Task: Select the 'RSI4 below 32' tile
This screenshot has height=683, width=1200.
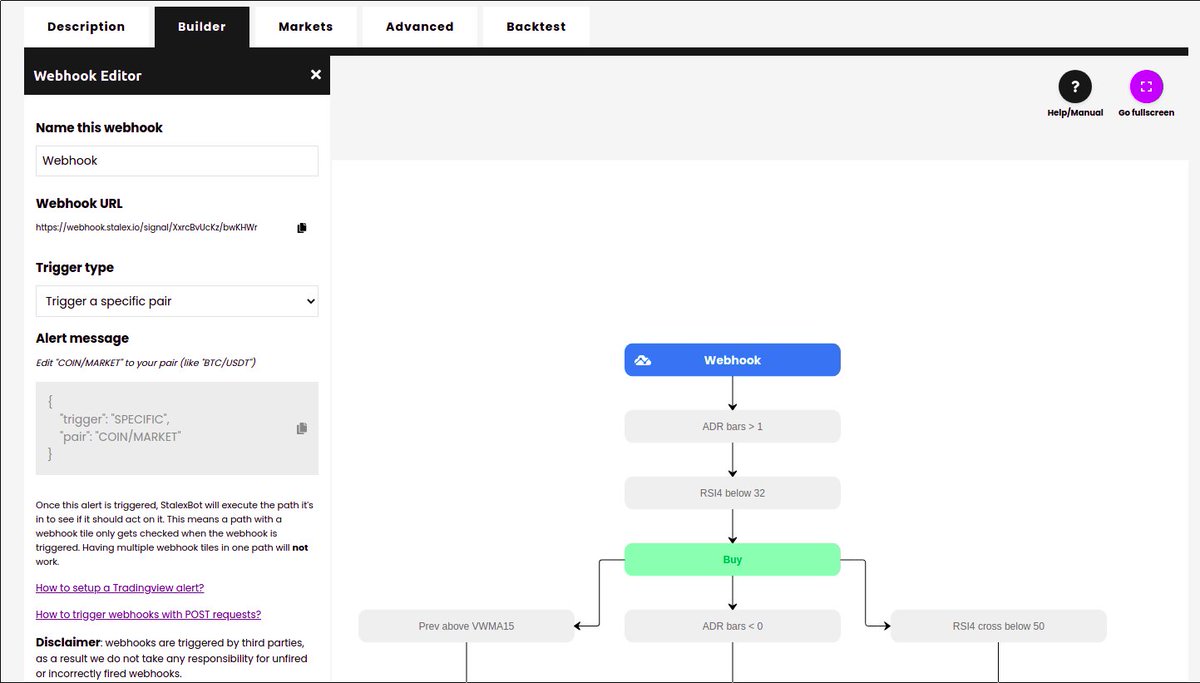Action: pos(732,493)
